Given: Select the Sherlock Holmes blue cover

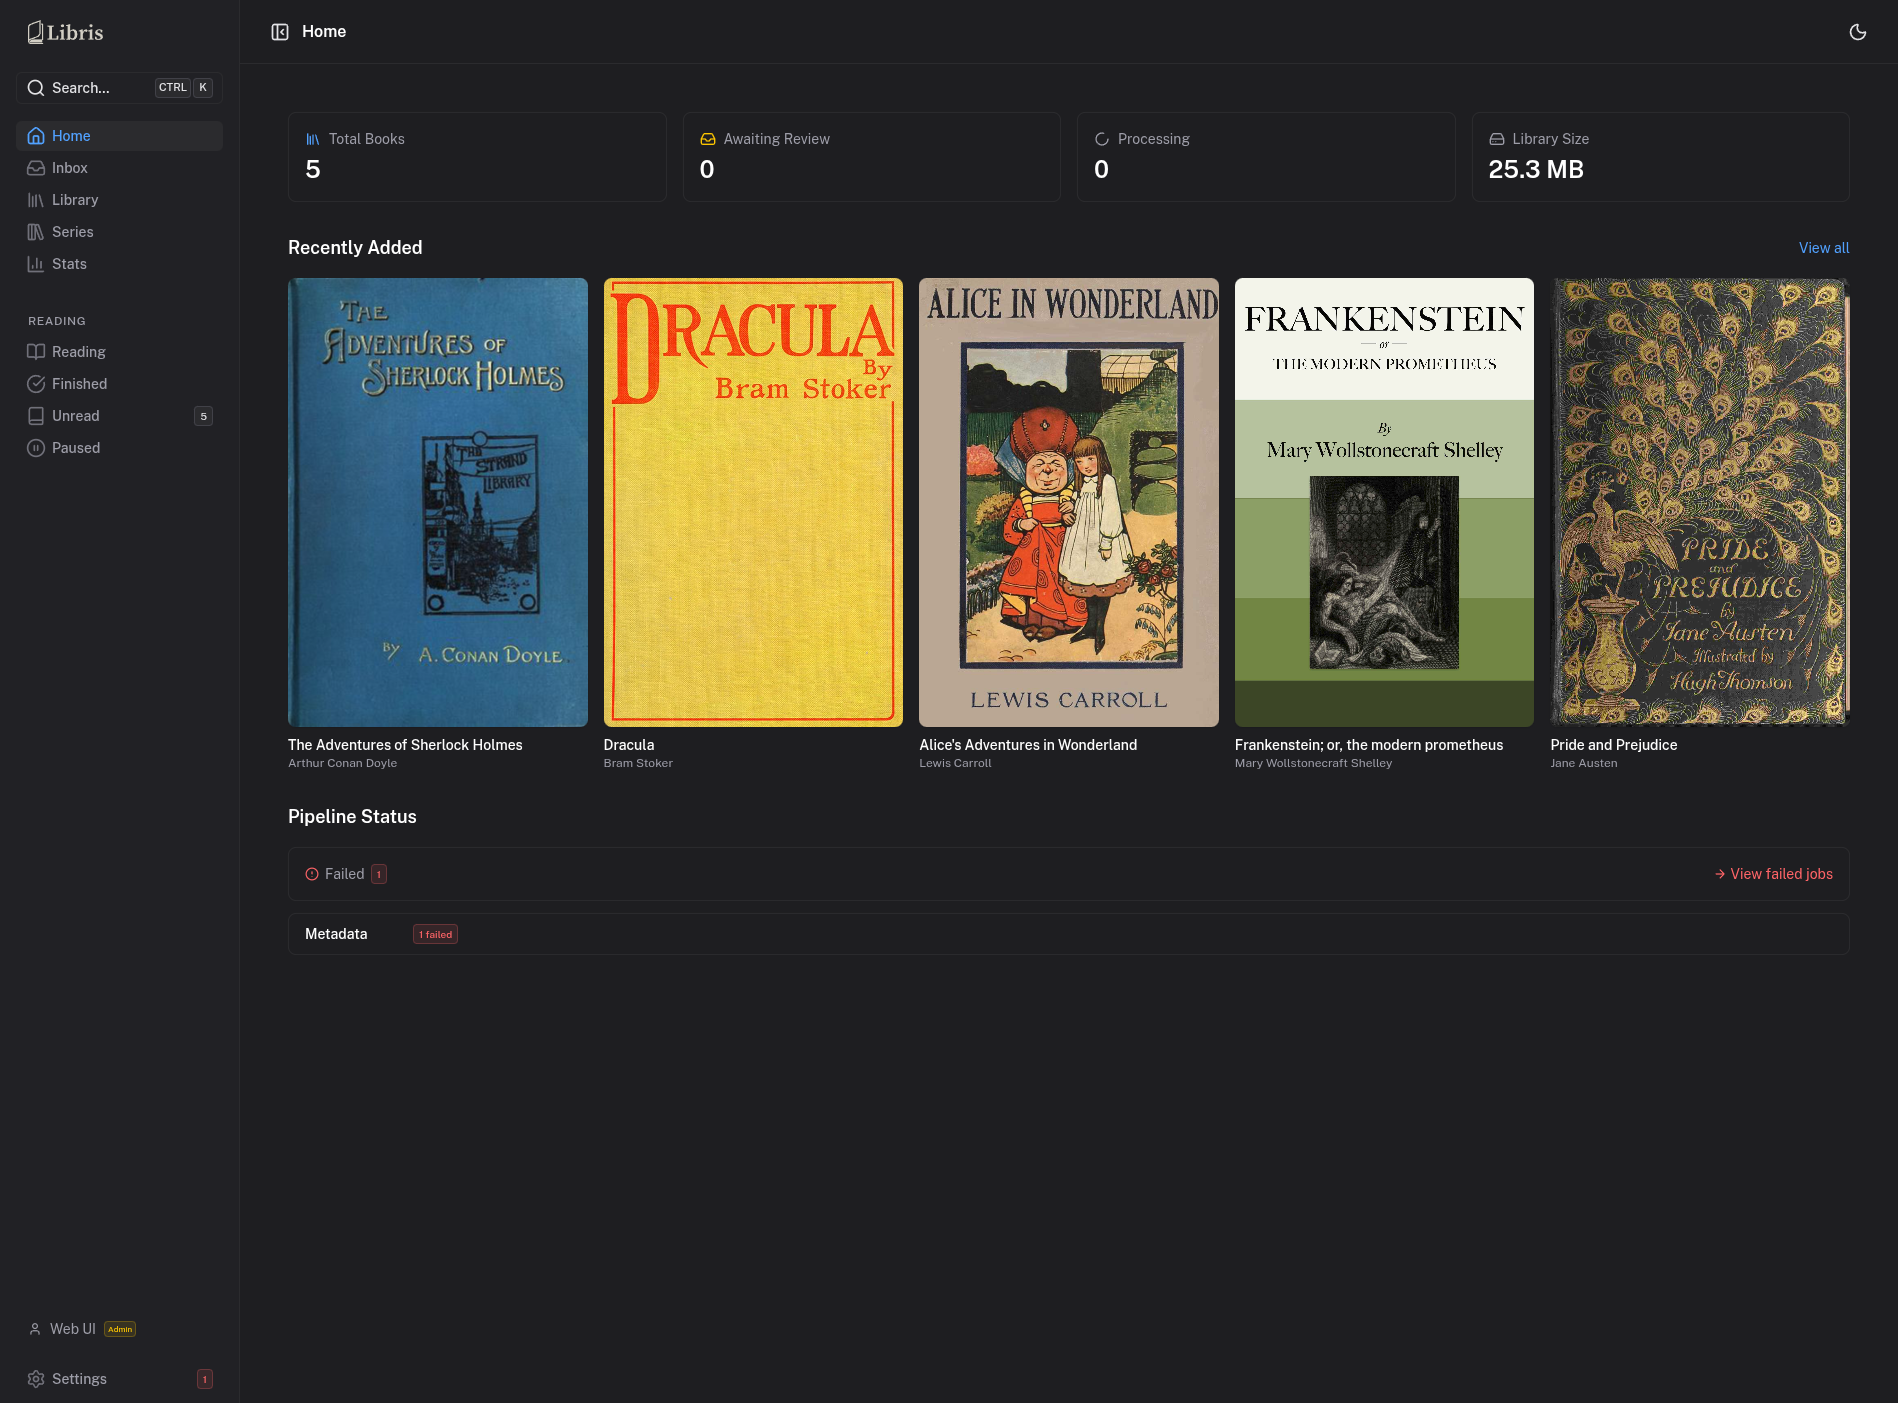Looking at the screenshot, I should (x=438, y=502).
